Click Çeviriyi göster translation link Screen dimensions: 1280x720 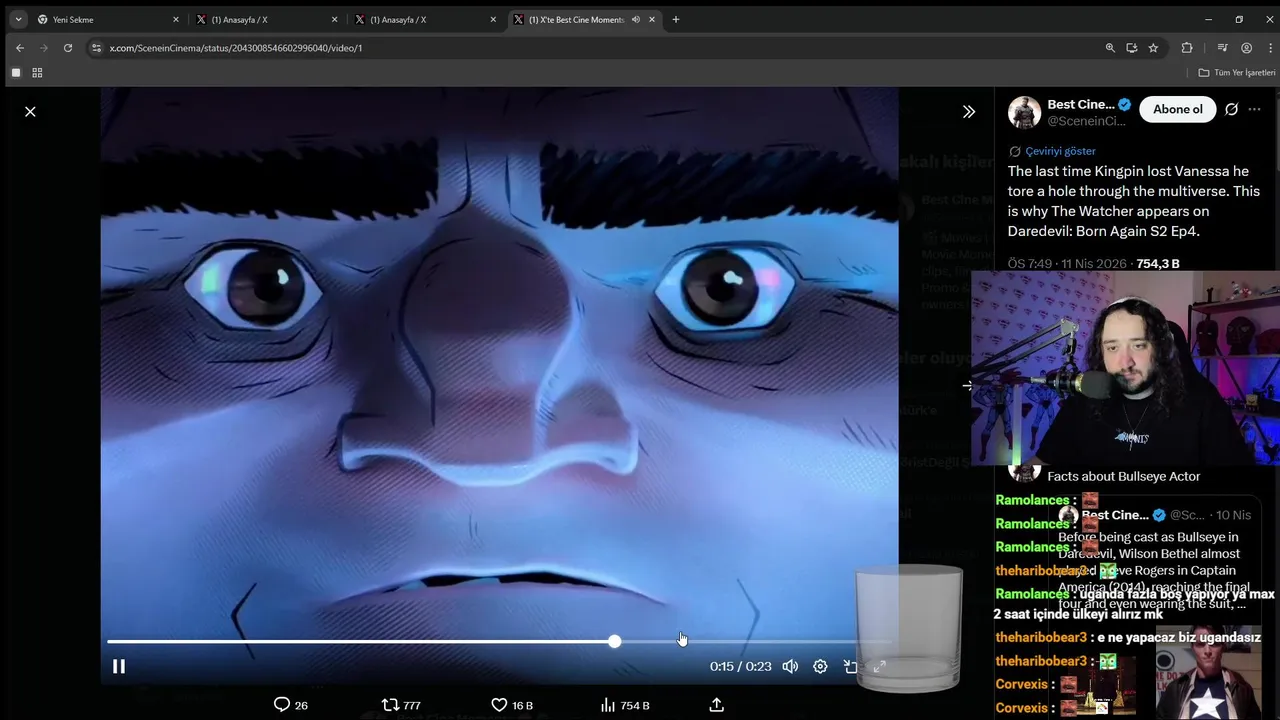tap(1060, 151)
